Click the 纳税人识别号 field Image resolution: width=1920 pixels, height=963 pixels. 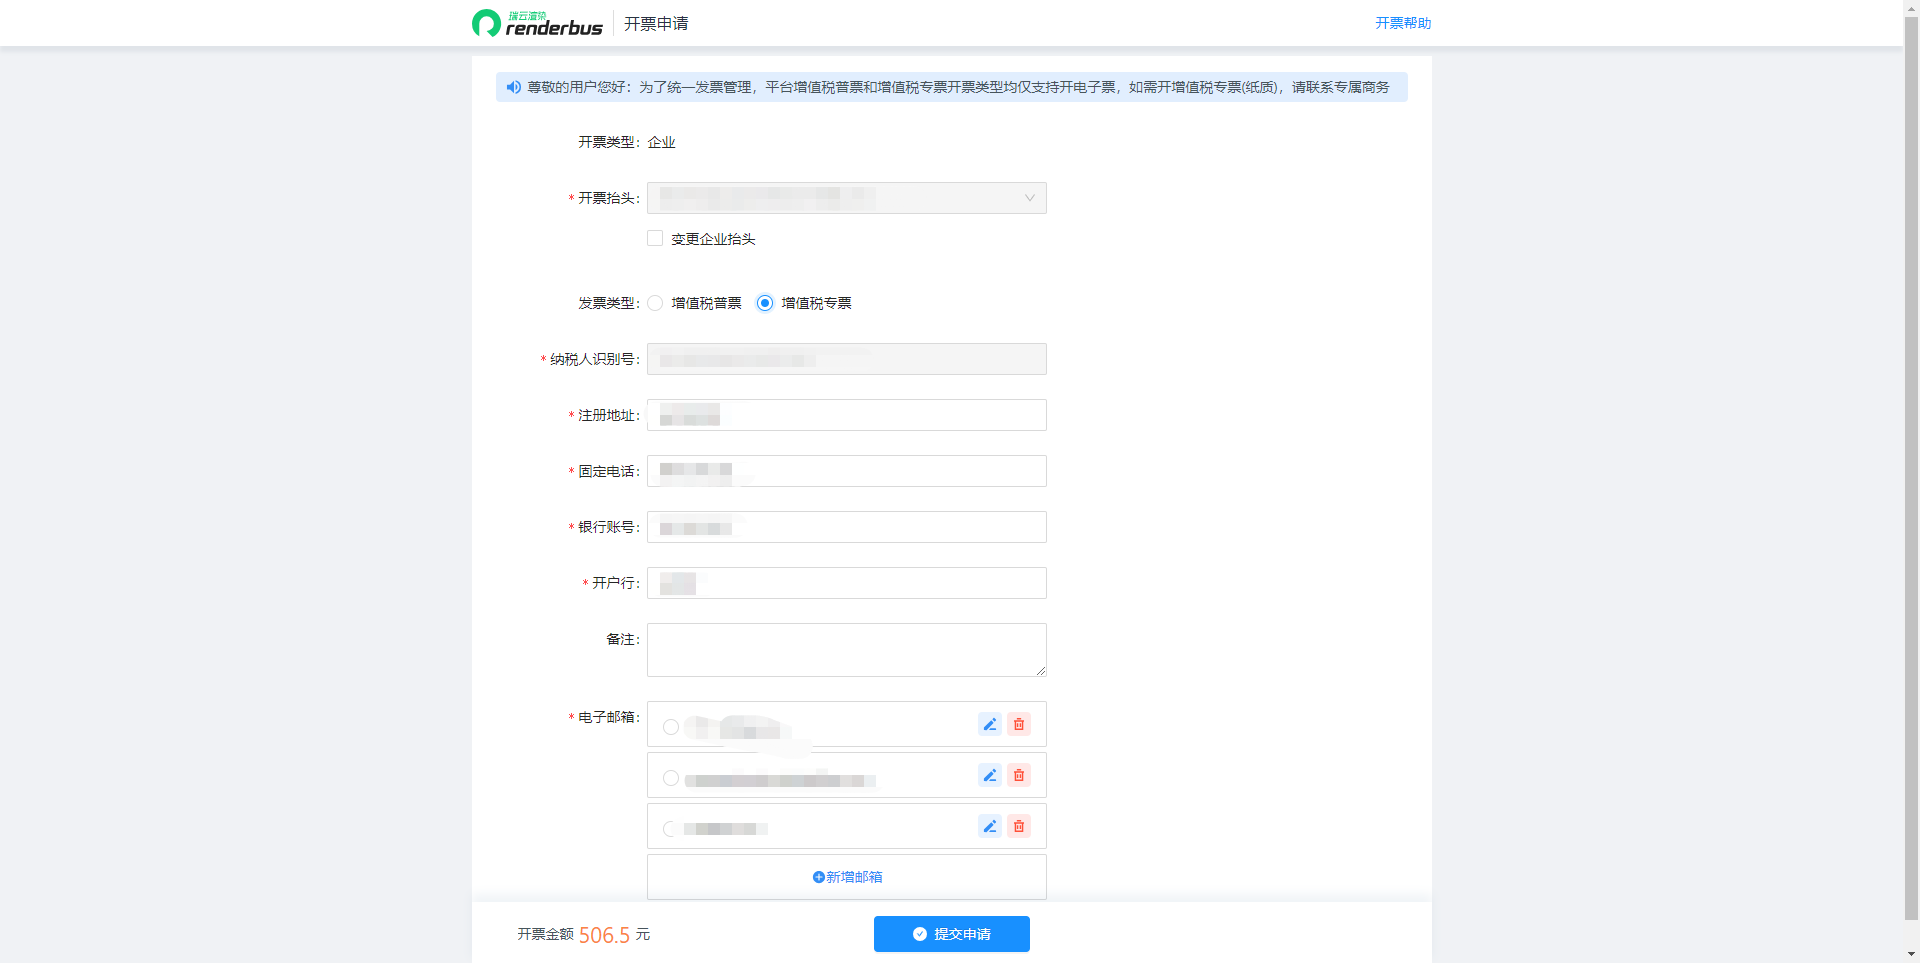click(847, 359)
